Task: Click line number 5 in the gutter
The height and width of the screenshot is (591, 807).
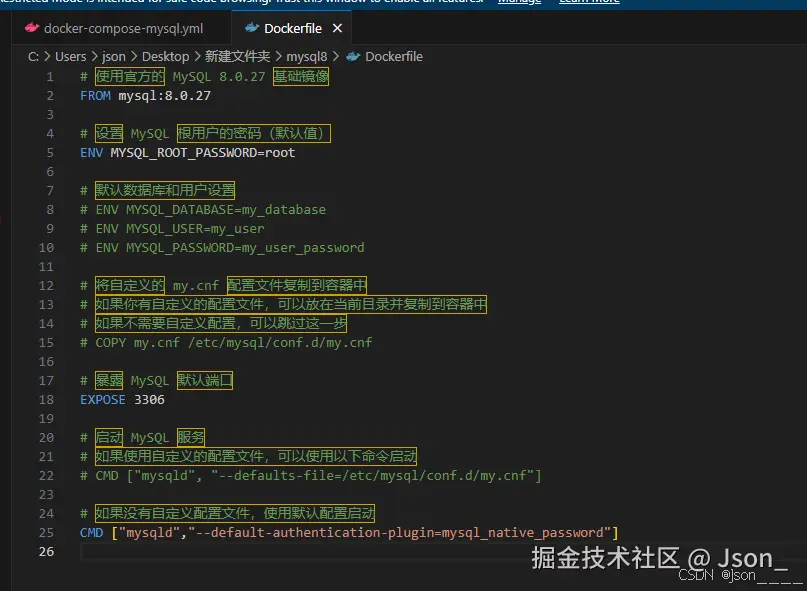Action: pyautogui.click(x=50, y=153)
